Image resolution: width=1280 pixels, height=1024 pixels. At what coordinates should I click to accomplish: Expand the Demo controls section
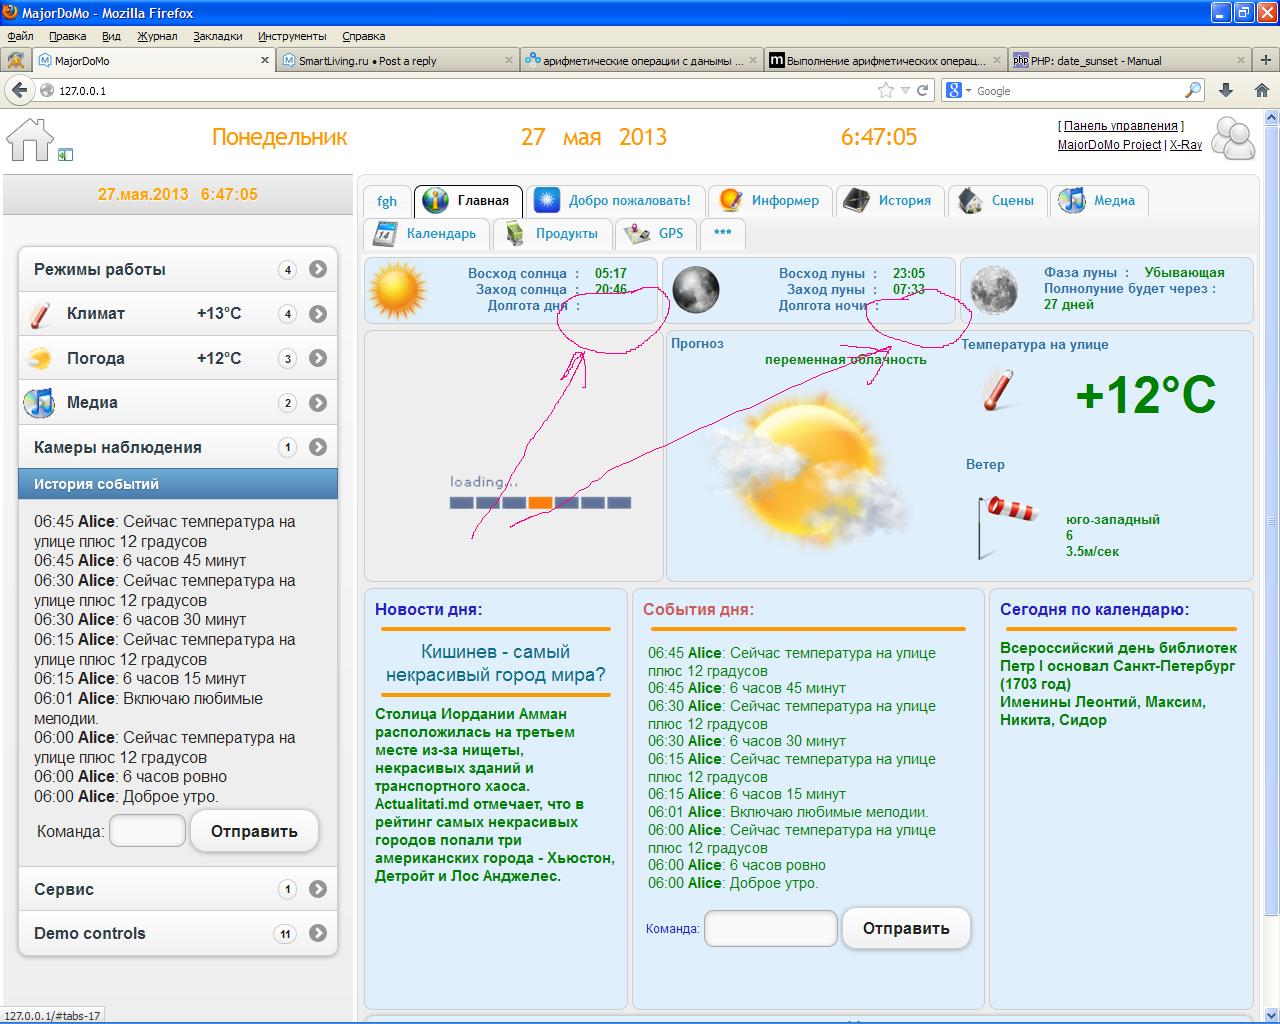[x=318, y=933]
